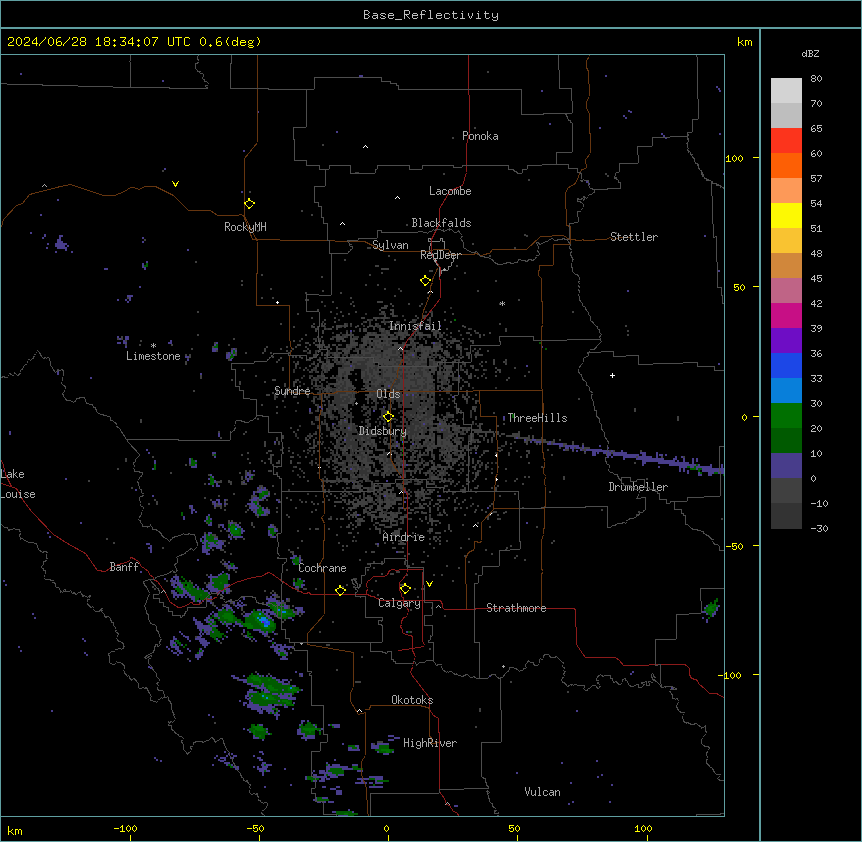This screenshot has height=842, width=862.
Task: Click the Drumheller label
Action: [x=638, y=487]
